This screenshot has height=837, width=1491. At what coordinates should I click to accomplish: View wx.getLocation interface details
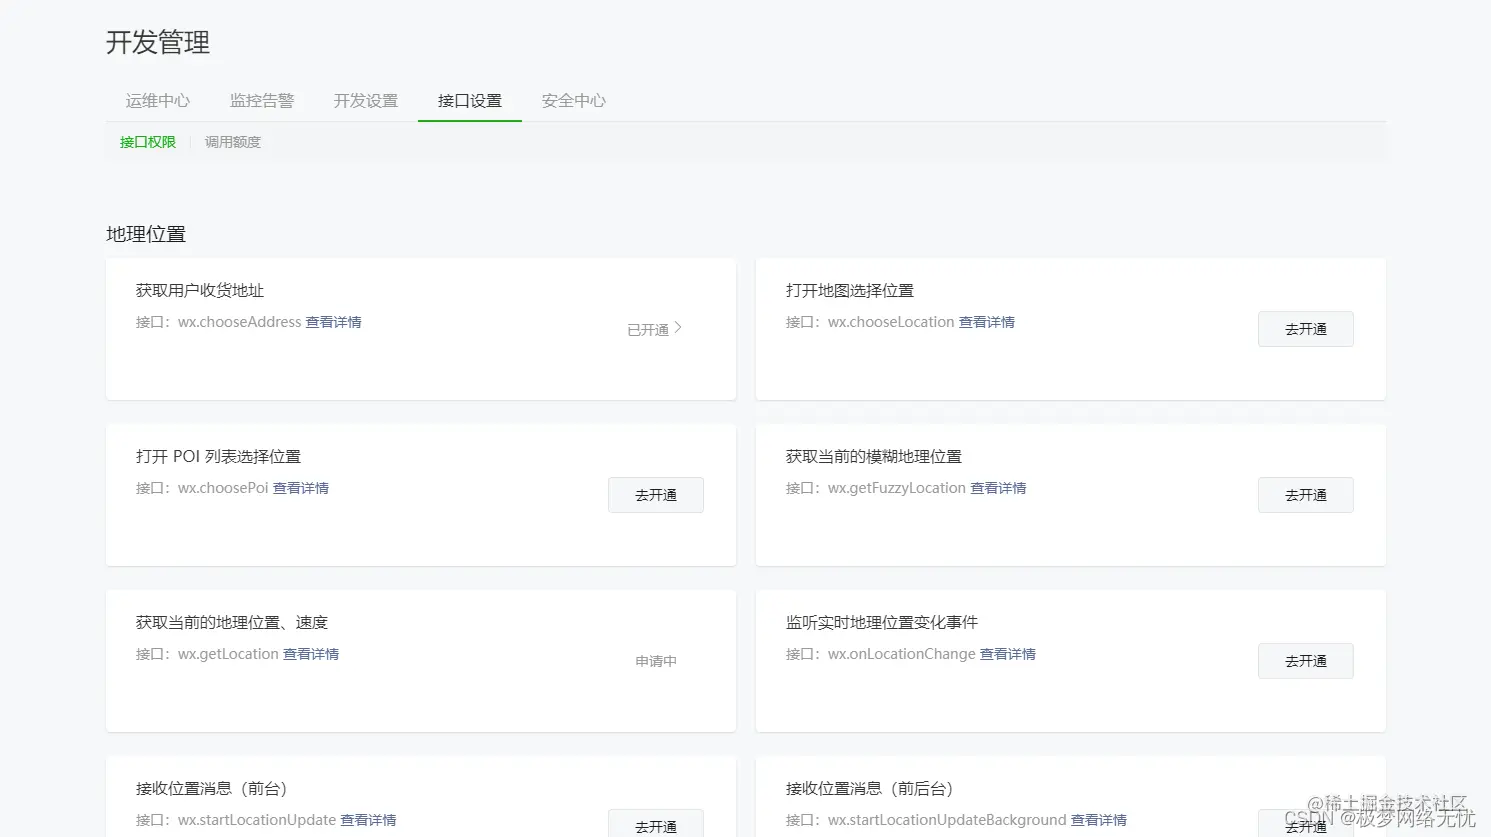click(x=311, y=653)
